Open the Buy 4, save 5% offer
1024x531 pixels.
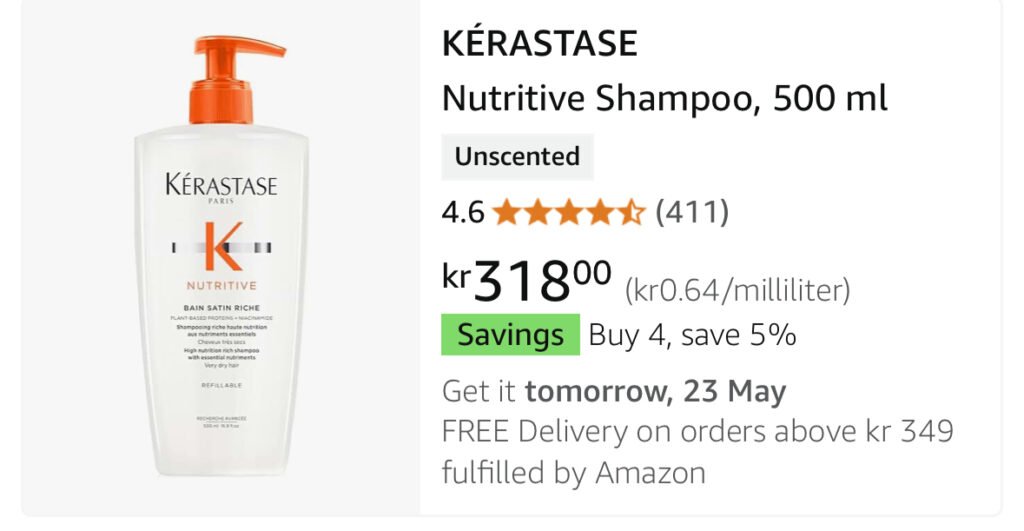[692, 335]
